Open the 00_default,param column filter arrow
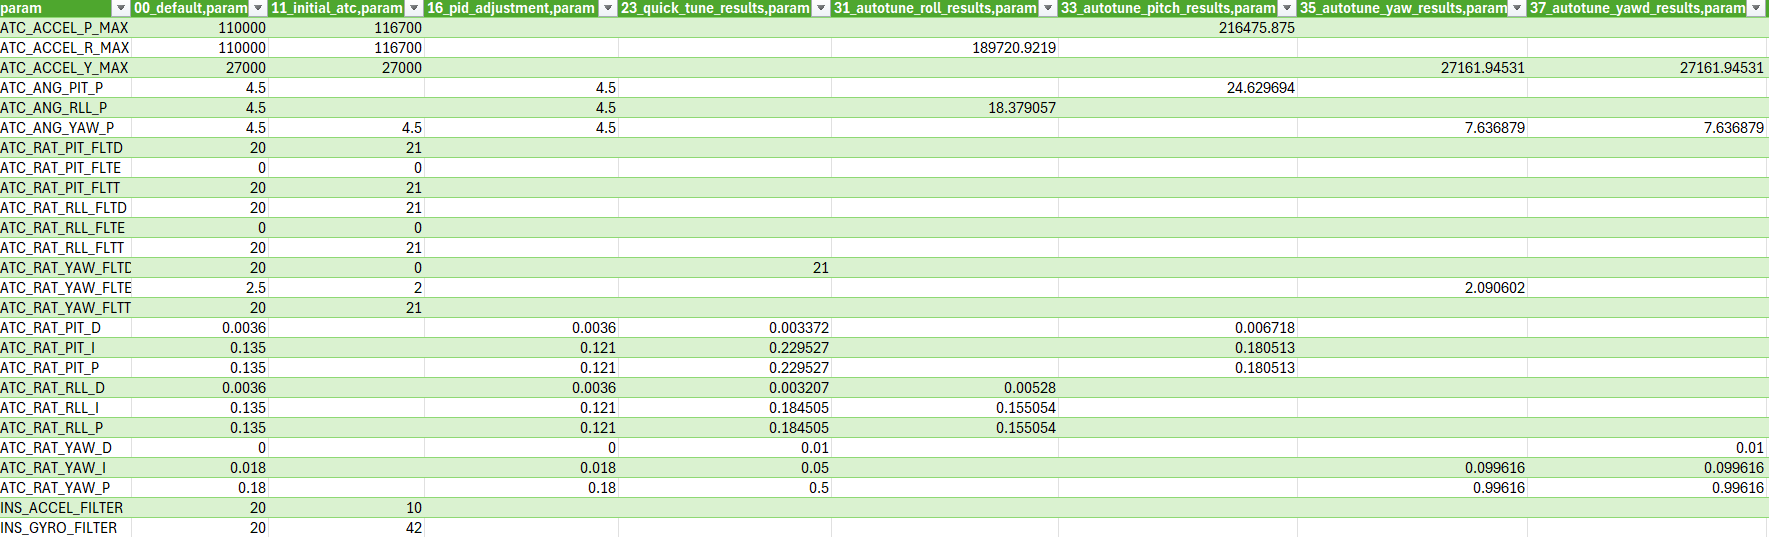Screen dimensions: 1769x537 (258, 8)
